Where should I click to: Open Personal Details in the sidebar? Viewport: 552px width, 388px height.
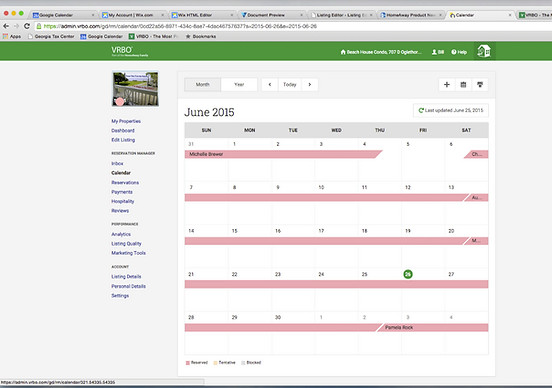click(x=128, y=286)
